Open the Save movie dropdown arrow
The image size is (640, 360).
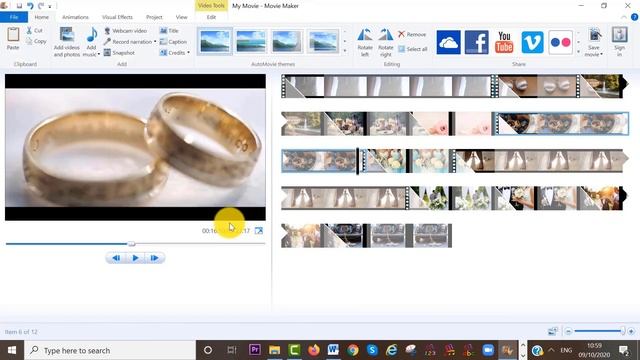click(601, 54)
